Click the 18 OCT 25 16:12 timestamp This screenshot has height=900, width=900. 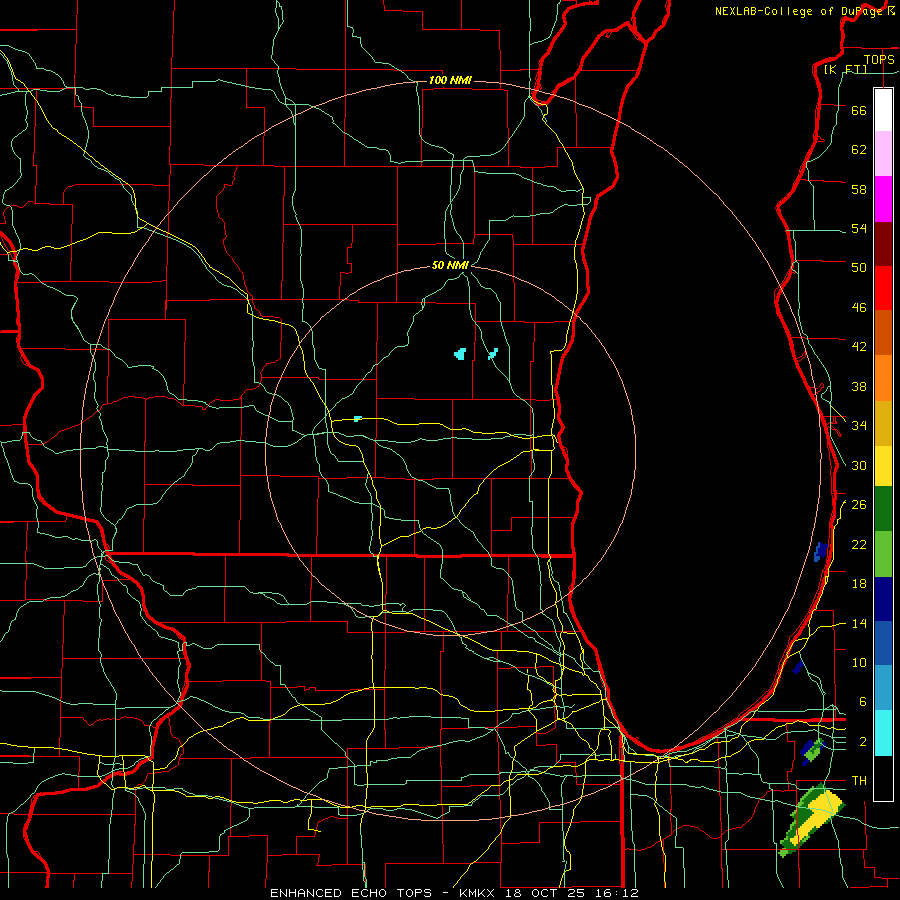point(572,893)
